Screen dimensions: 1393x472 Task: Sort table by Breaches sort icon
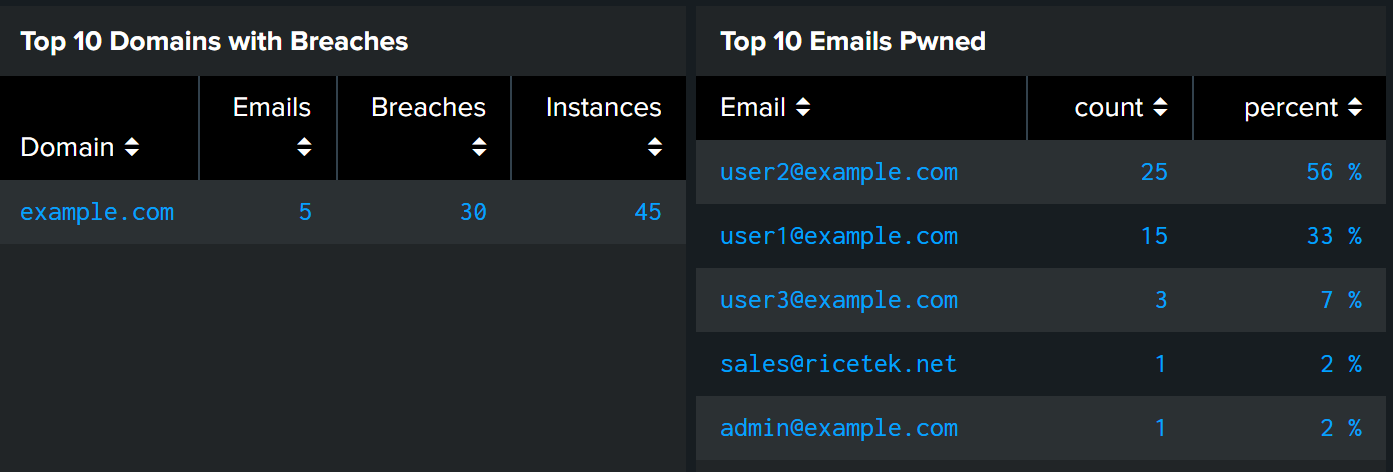[x=479, y=147]
